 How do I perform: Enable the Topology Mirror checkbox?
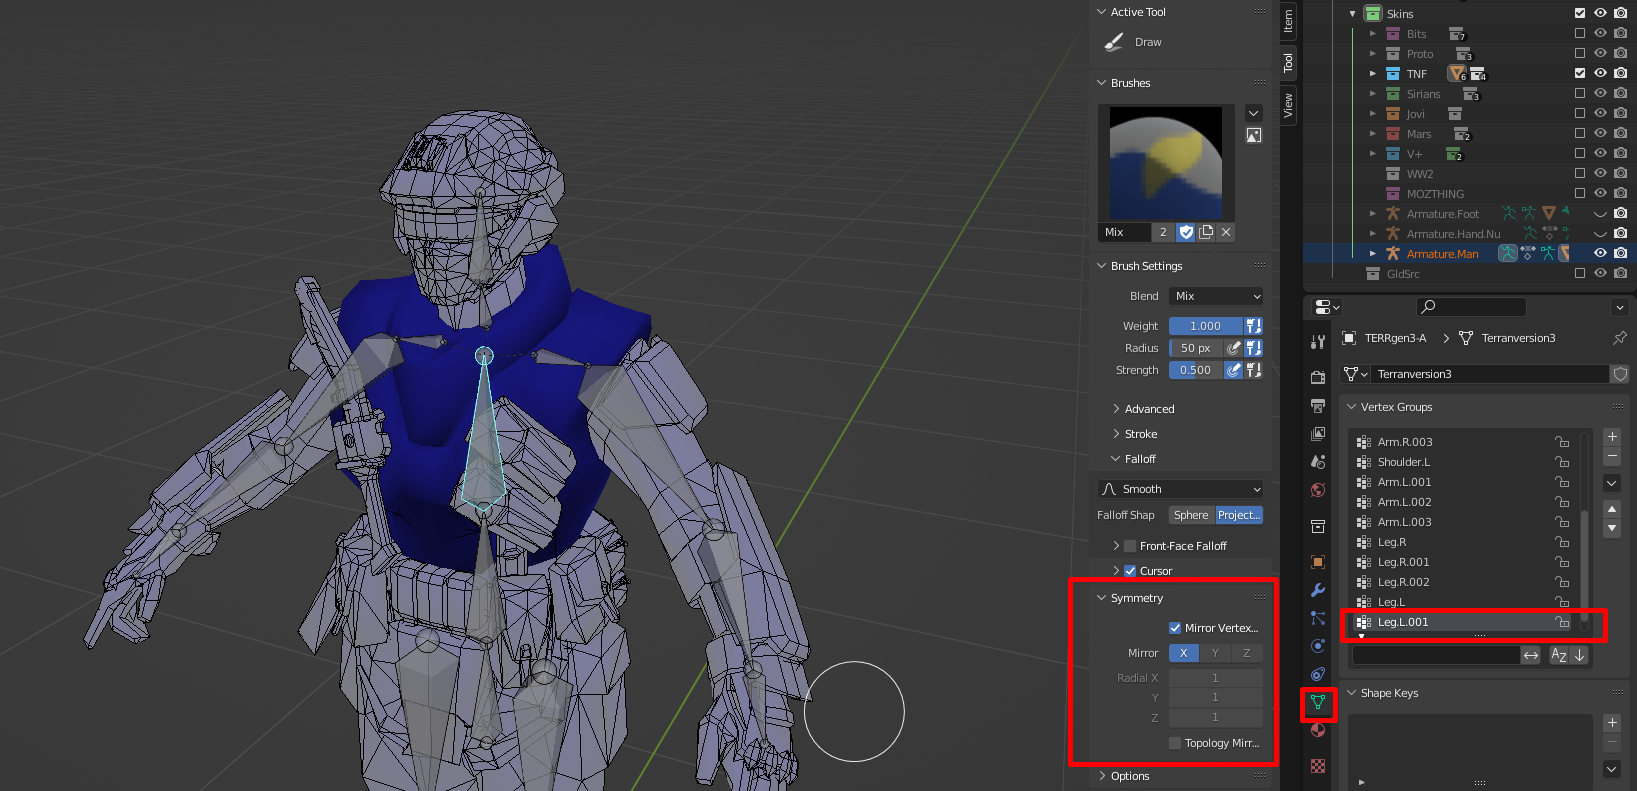pos(1175,743)
